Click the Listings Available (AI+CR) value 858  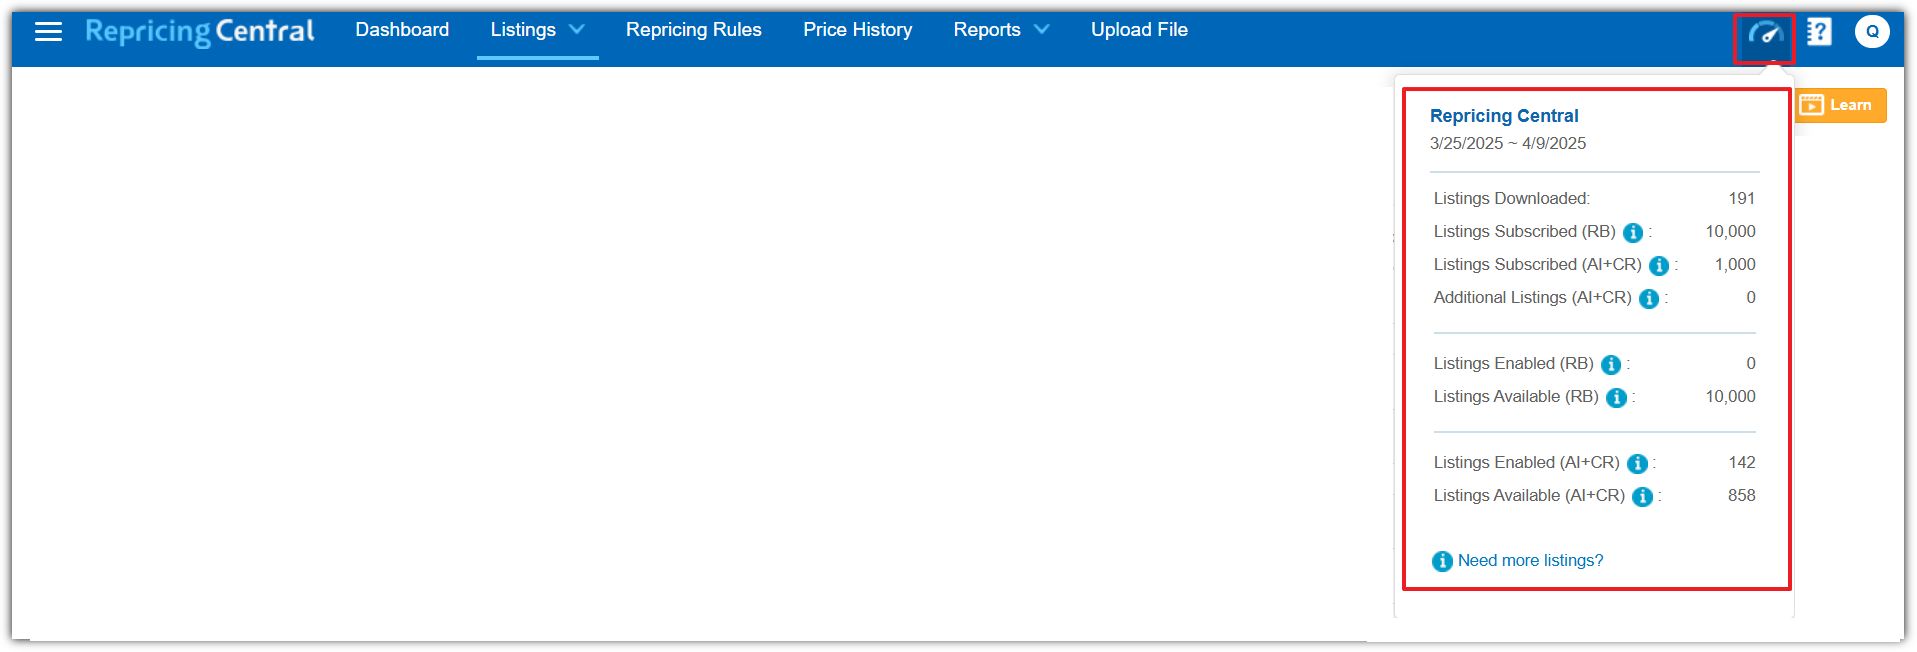tap(1742, 496)
